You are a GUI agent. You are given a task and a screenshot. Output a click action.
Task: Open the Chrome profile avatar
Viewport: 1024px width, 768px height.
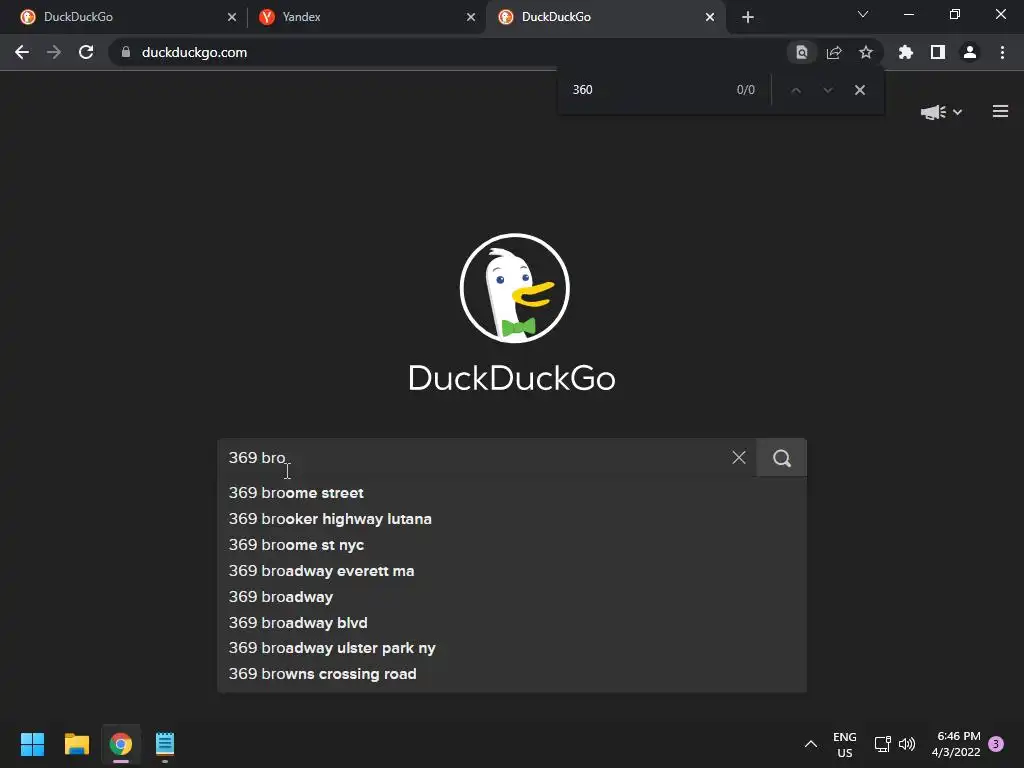tap(970, 52)
